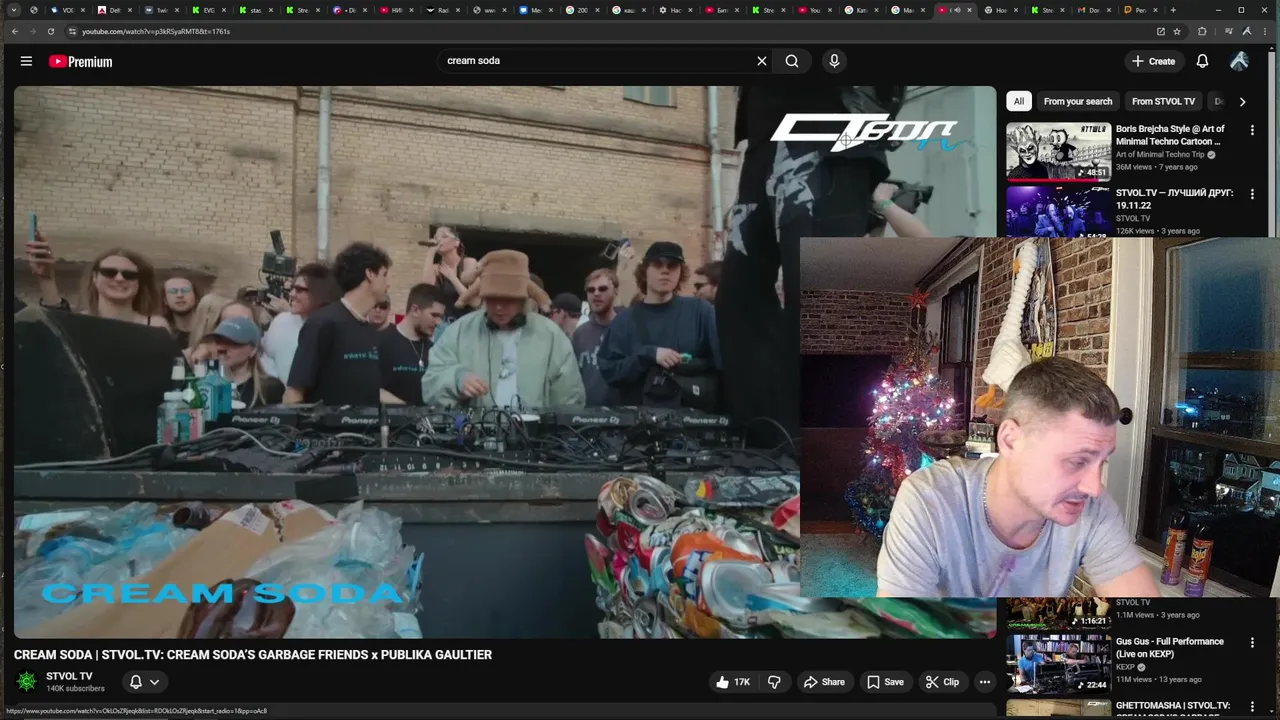Open options for Gus Gus video
This screenshot has height=720, width=1280.
pyautogui.click(x=1252, y=643)
